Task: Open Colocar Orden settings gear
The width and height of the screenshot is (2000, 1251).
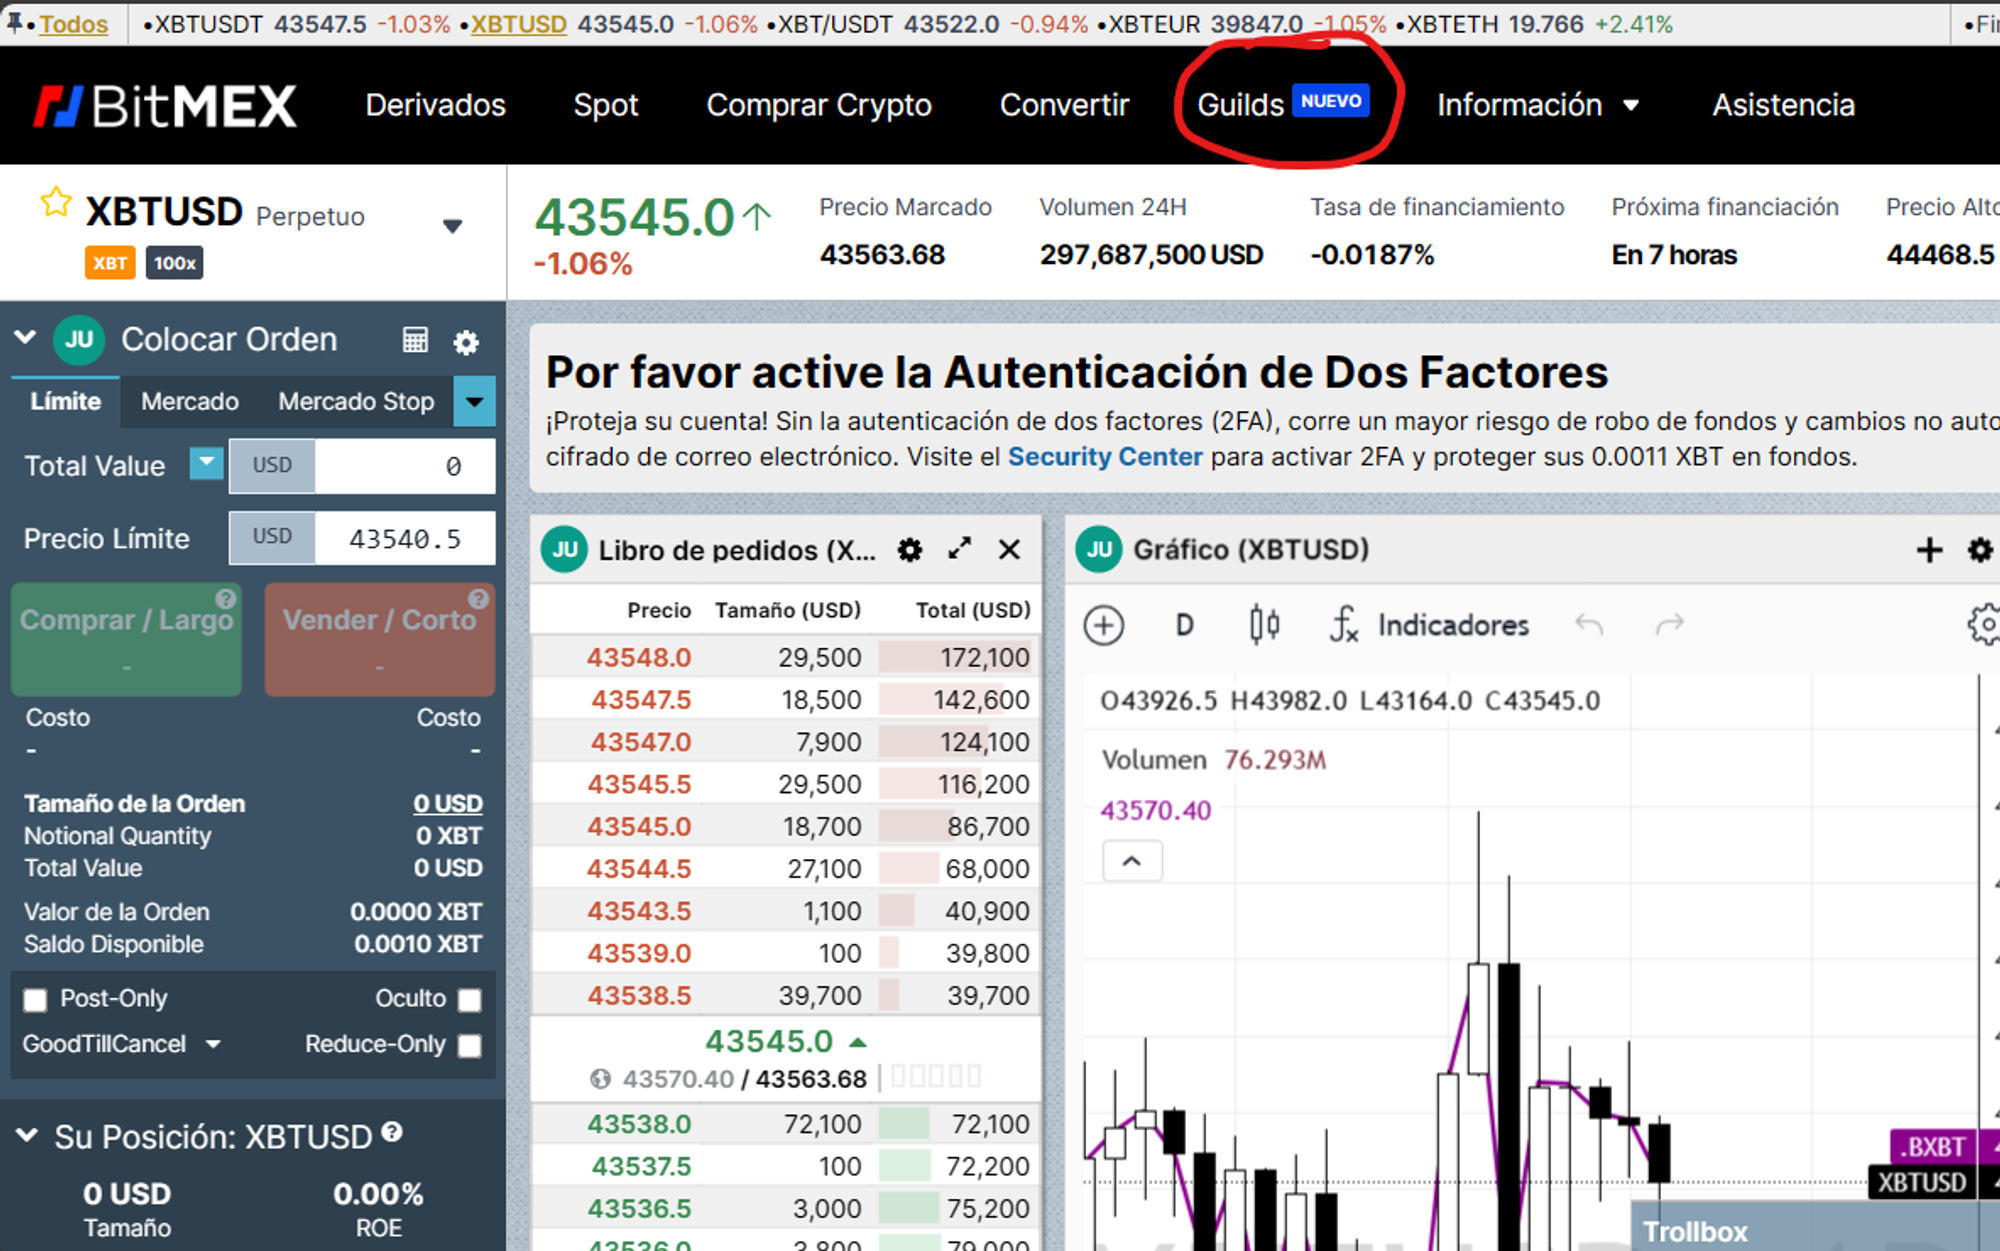Action: 466,342
